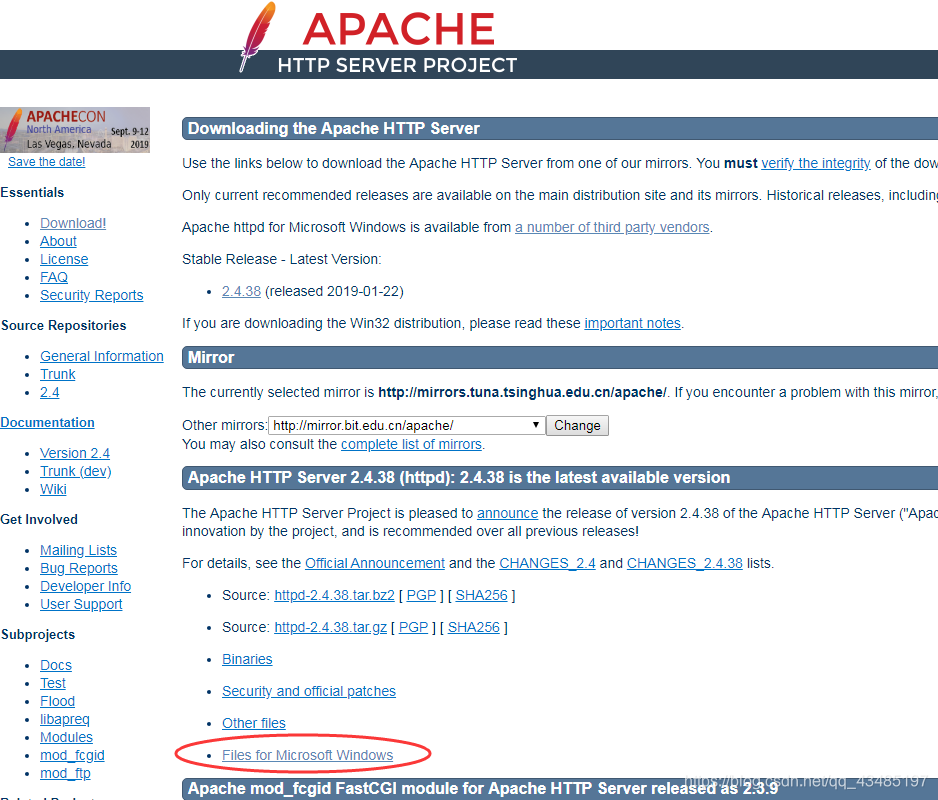The height and width of the screenshot is (800, 938).
Task: Open the Official Announcement link
Action: click(375, 563)
